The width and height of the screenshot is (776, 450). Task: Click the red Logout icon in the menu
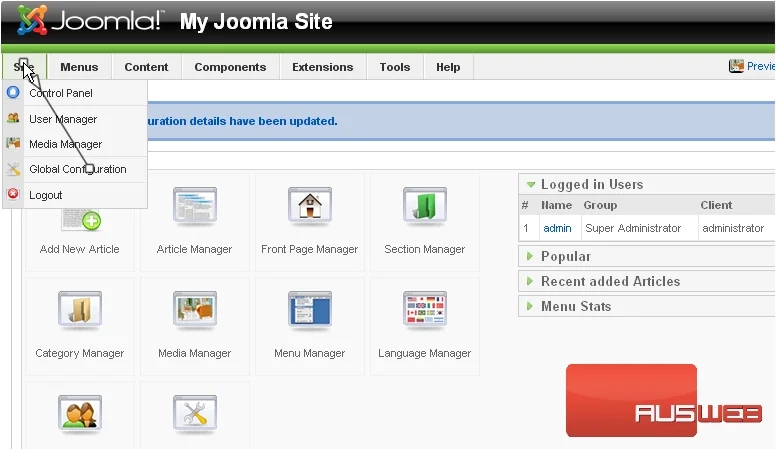[x=13, y=194]
